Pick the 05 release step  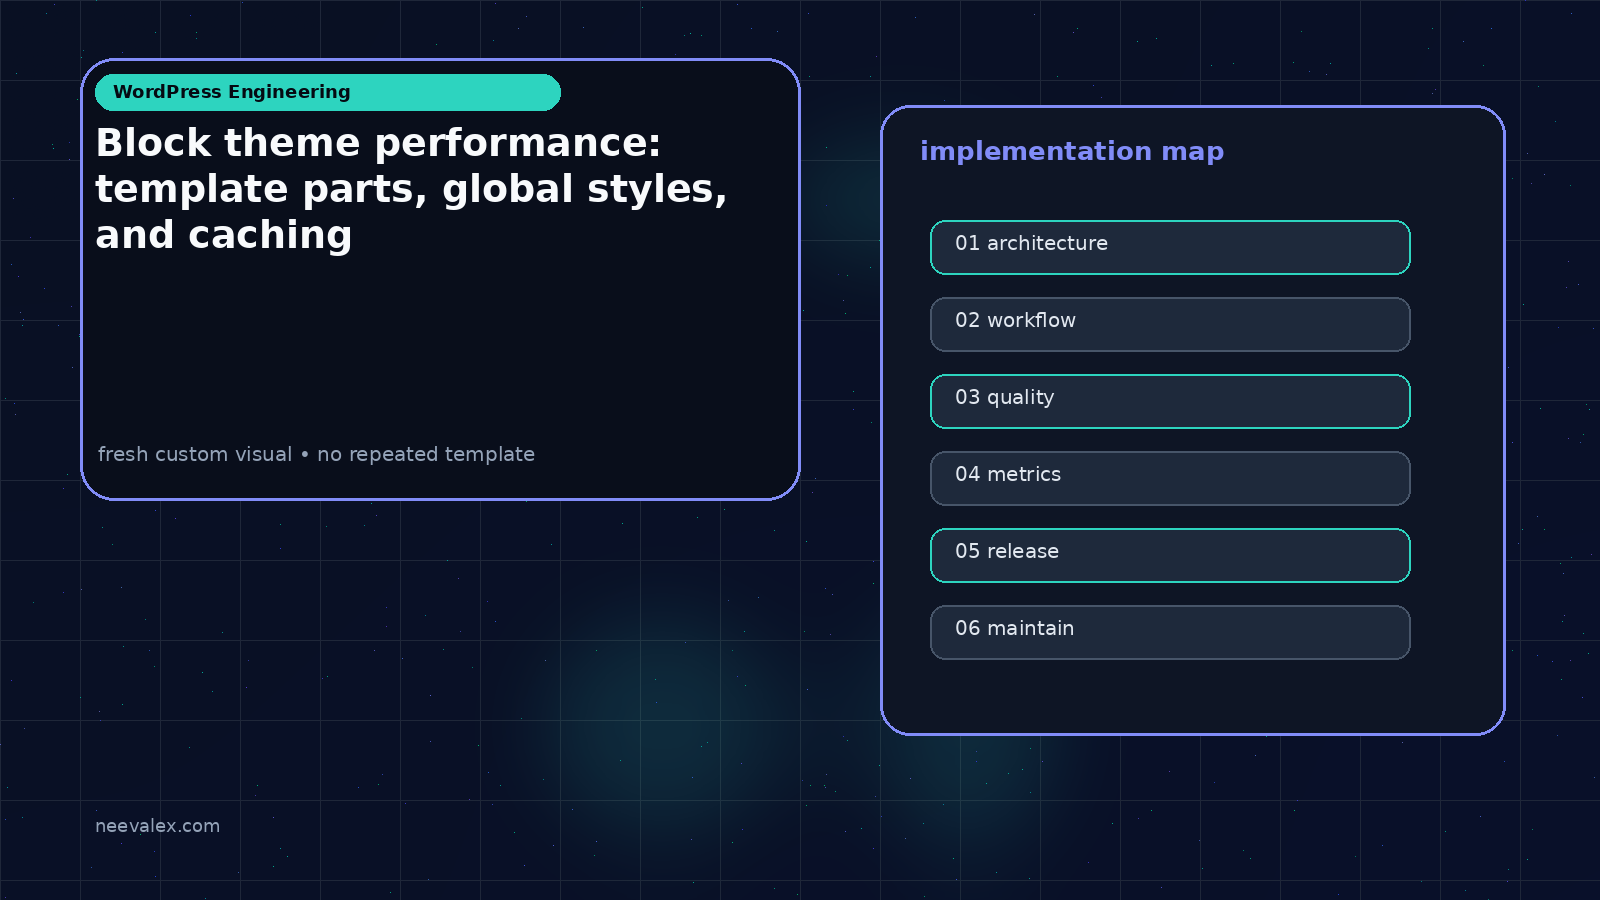click(x=1170, y=555)
